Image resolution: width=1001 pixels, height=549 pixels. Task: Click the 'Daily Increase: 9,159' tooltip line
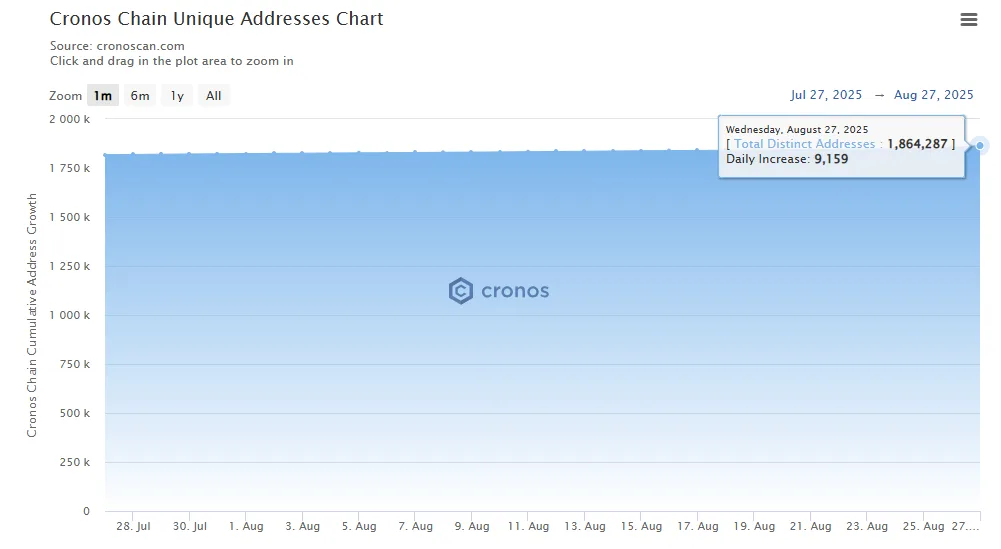point(787,159)
